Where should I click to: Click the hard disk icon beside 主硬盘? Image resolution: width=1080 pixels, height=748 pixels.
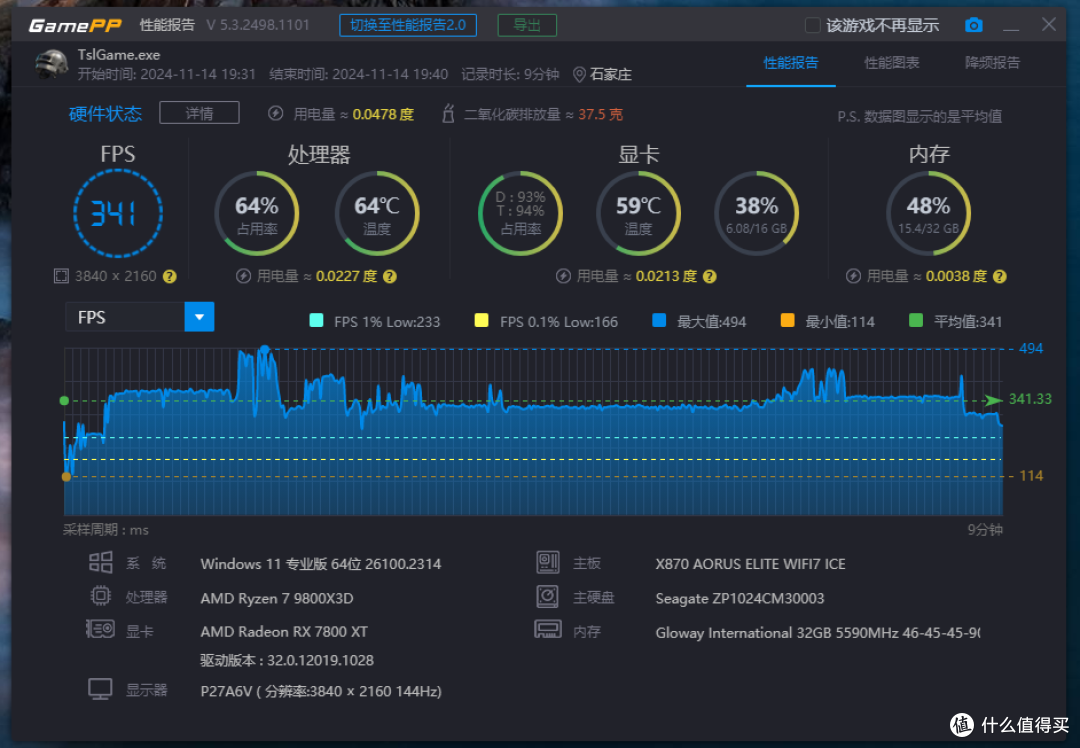point(548,596)
